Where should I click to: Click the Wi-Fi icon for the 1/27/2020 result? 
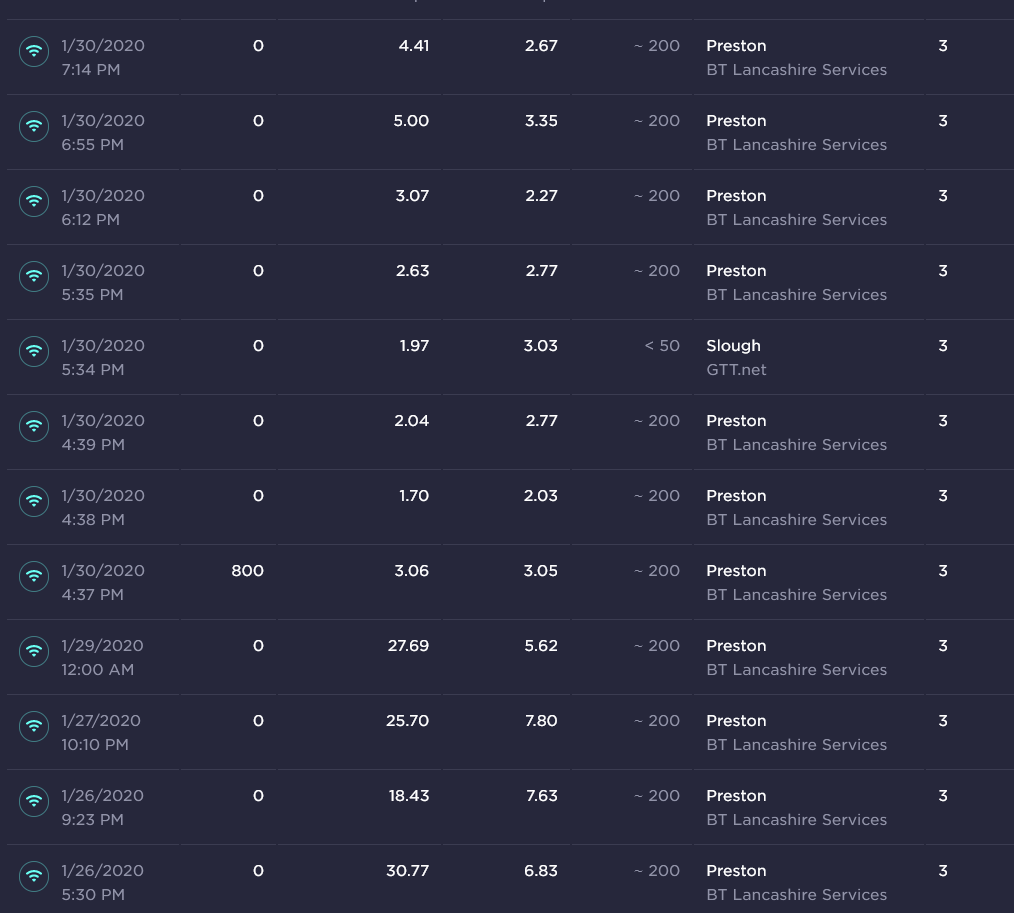(x=34, y=726)
